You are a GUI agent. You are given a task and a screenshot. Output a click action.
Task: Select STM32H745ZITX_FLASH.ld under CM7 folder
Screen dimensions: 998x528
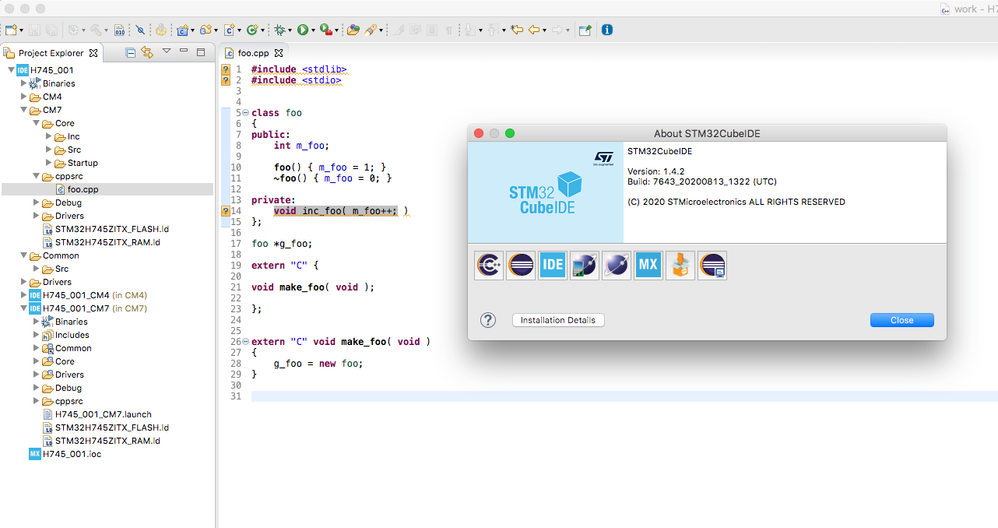(111, 229)
